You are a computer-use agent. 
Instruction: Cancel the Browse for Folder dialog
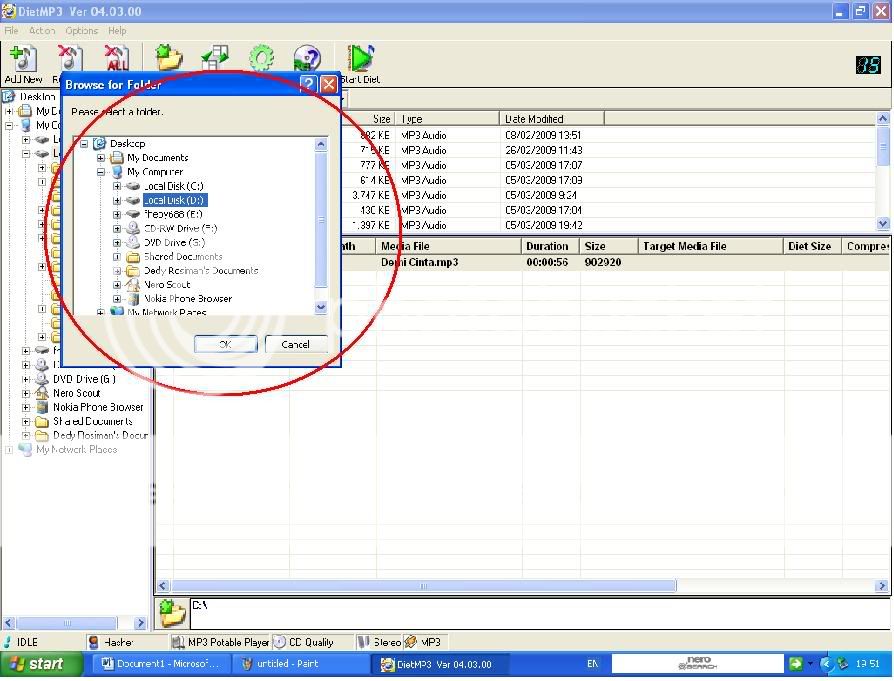pyautogui.click(x=295, y=344)
